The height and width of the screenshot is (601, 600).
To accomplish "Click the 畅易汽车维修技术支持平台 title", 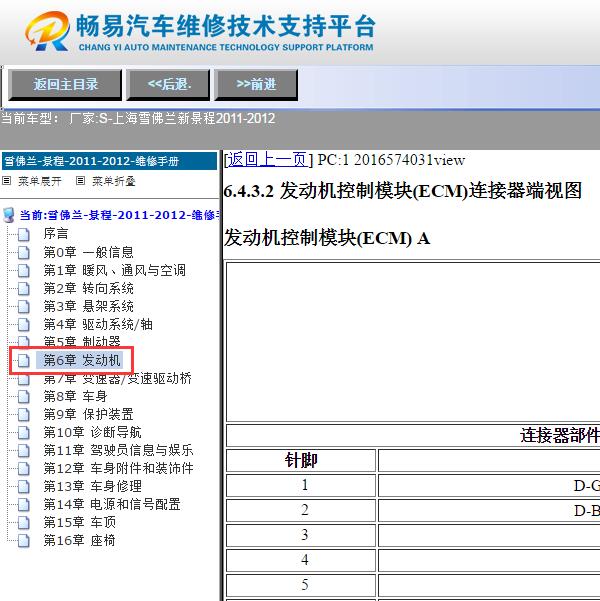I will 225,26.
